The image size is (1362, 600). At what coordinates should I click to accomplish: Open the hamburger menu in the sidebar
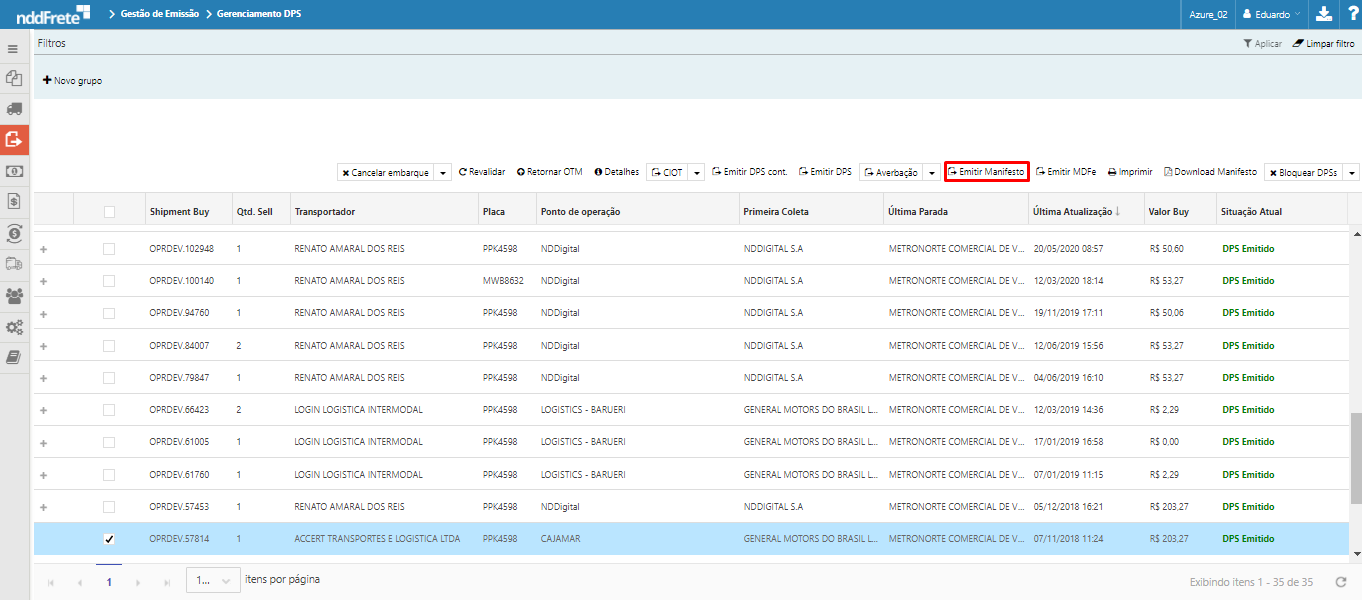(13, 48)
